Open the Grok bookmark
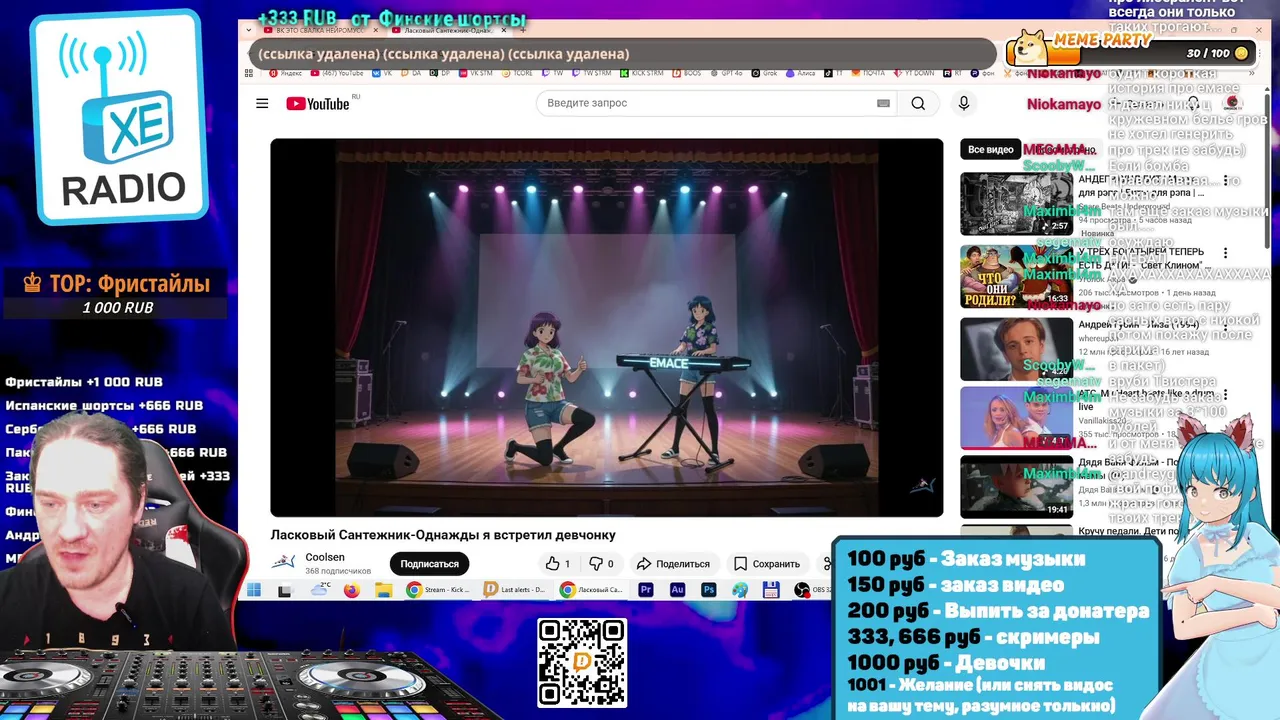Viewport: 1280px width, 720px height. [x=763, y=73]
